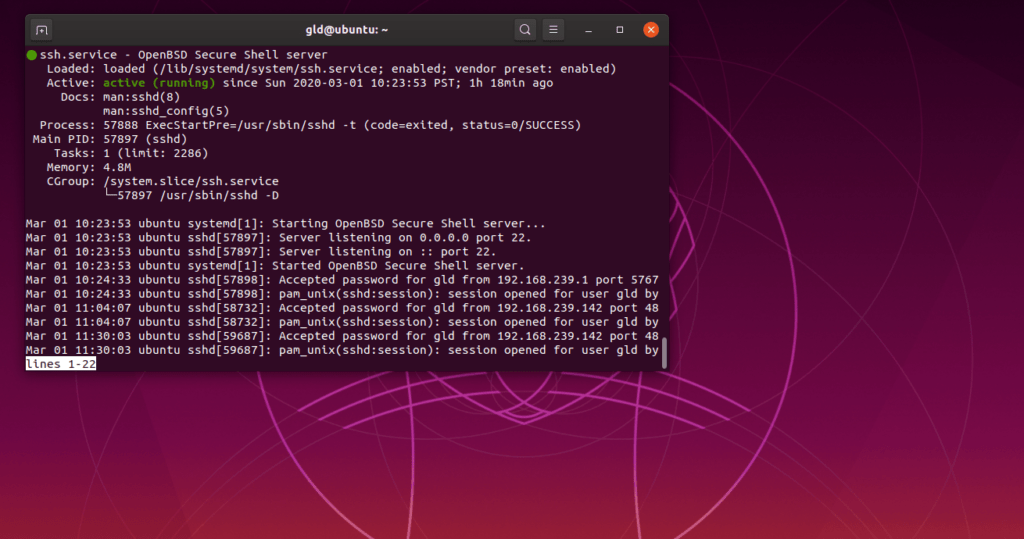Screen dimensions: 1024x539
Task: Click the window title gld@ubuntu: ~
Action: 347,30
